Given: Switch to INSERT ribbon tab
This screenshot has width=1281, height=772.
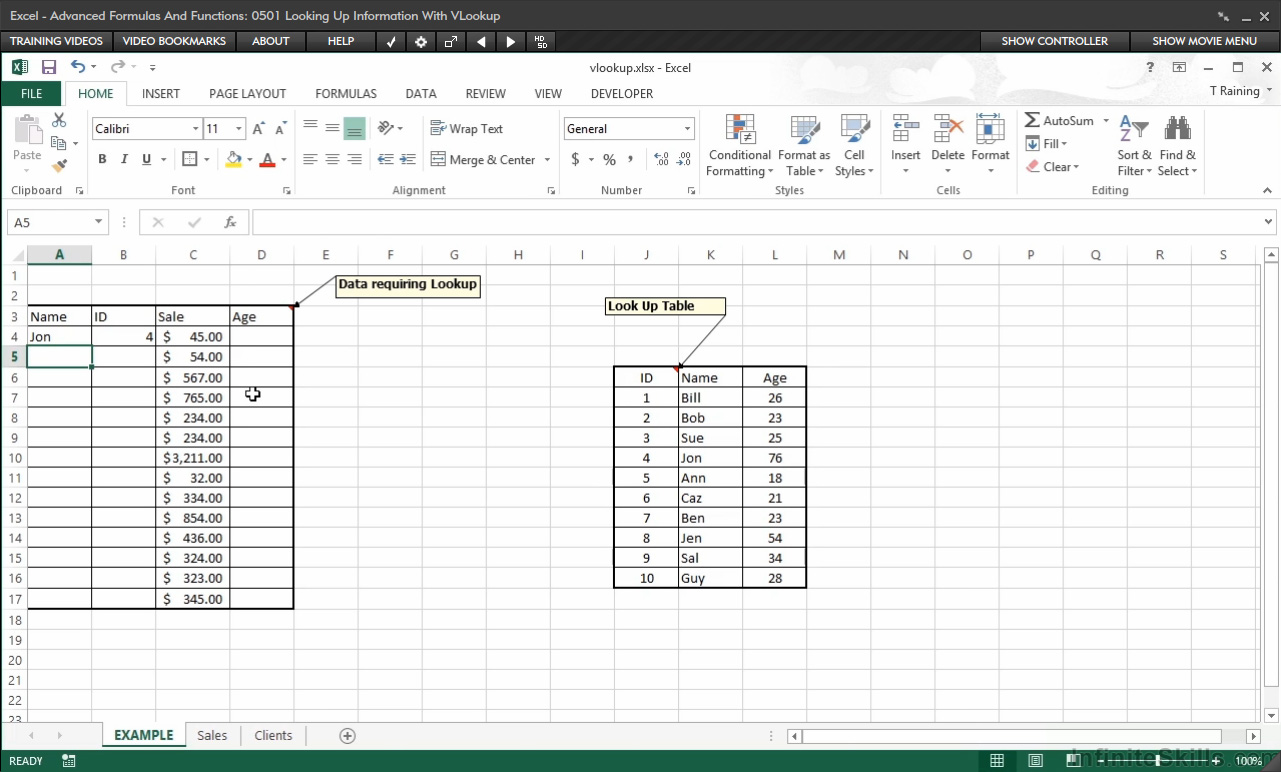Looking at the screenshot, I should click(x=161, y=93).
